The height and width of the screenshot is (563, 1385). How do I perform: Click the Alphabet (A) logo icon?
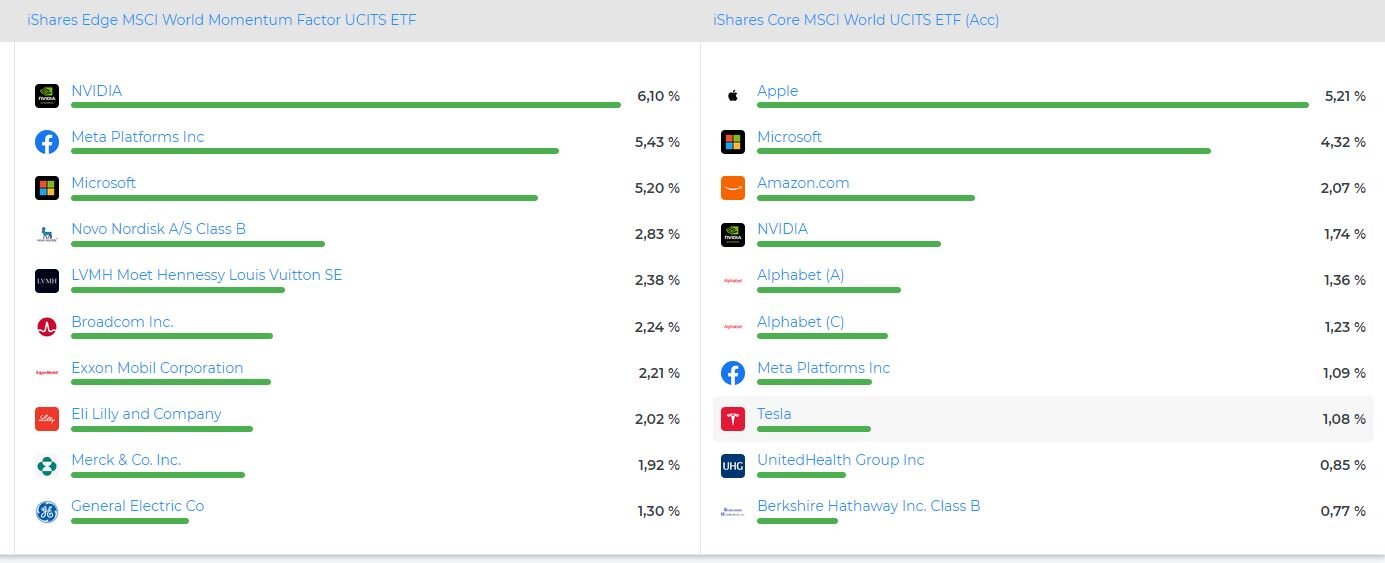(x=733, y=281)
